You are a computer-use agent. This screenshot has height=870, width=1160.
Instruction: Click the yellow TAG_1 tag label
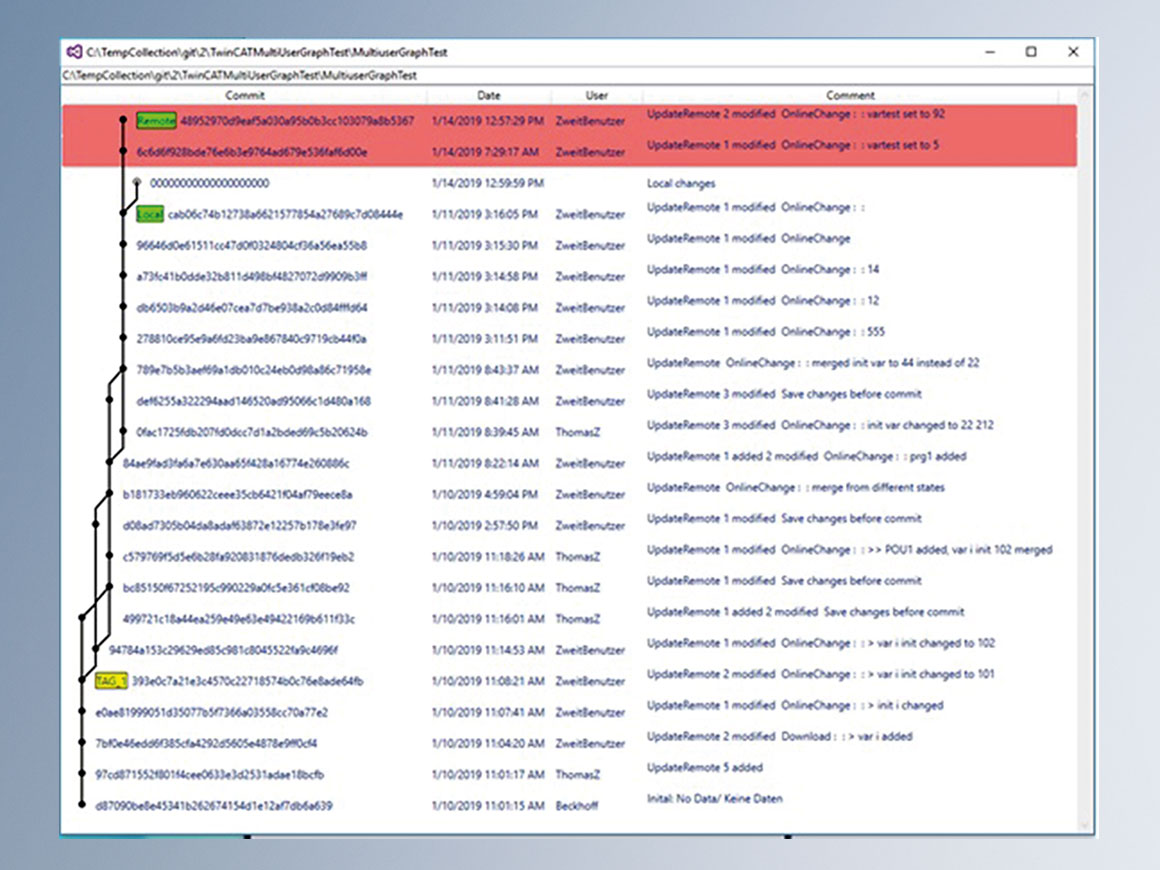pos(111,681)
